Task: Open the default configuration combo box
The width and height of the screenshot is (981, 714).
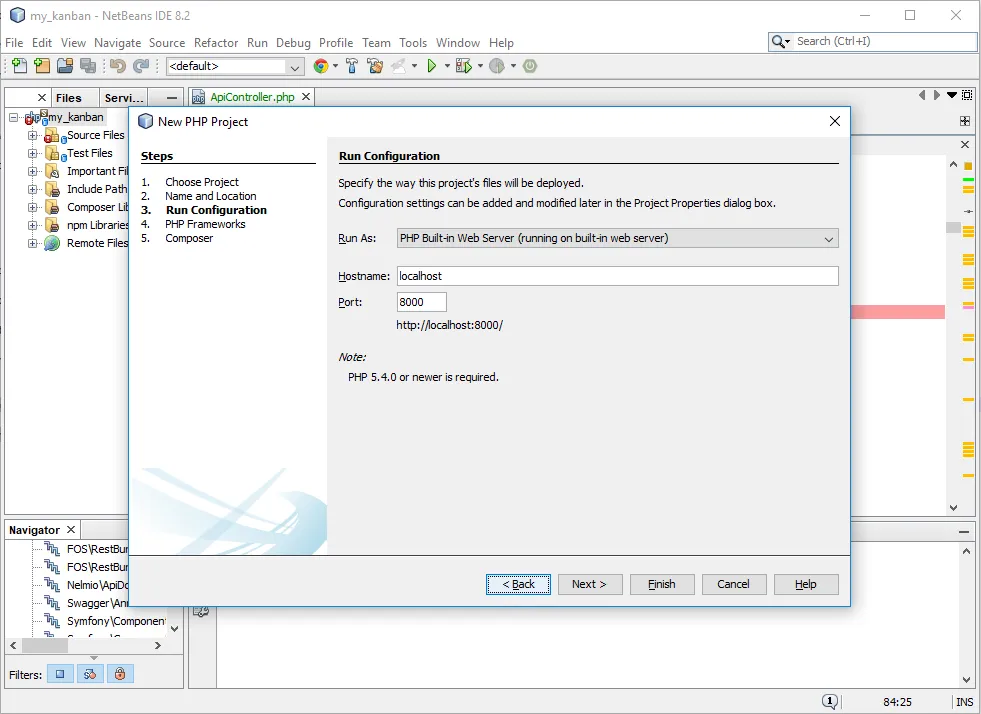Action: point(235,66)
